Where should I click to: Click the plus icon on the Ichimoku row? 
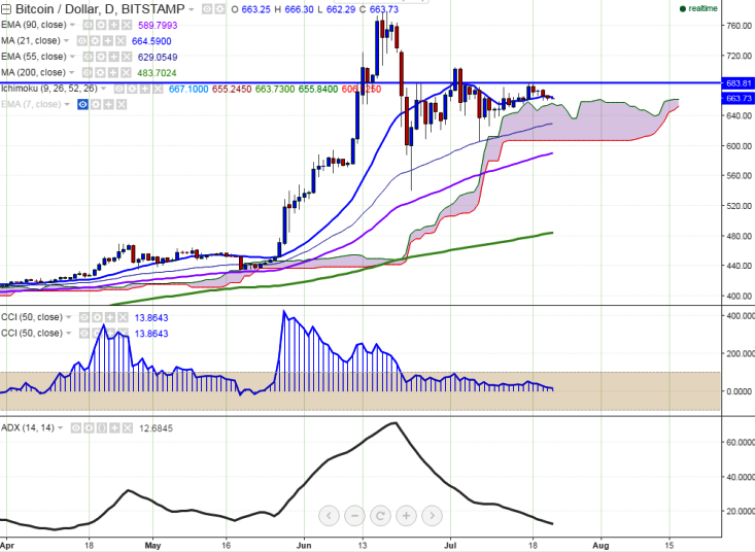144,89
